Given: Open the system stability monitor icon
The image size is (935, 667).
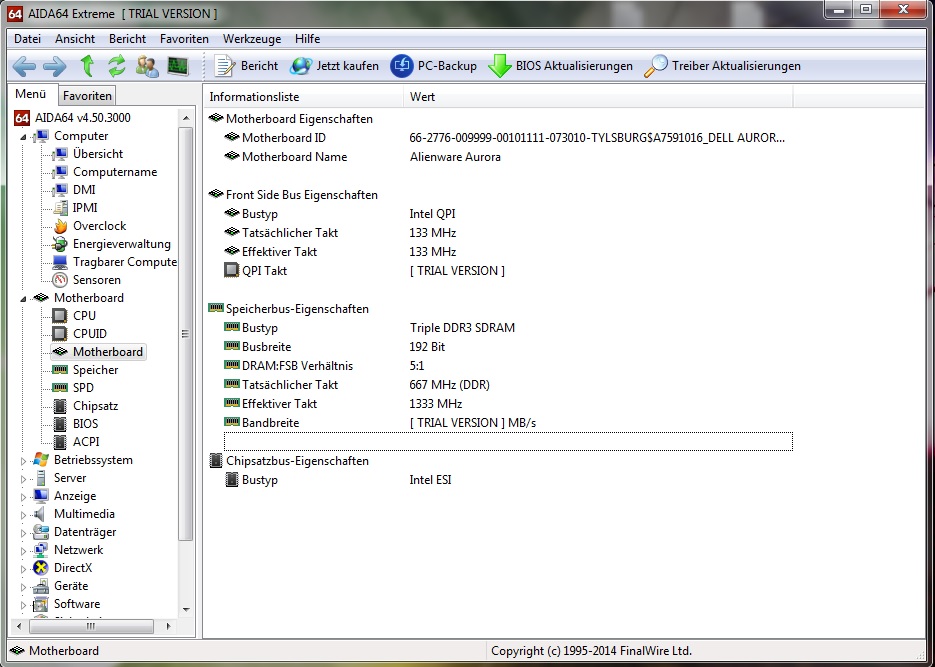Looking at the screenshot, I should [x=178, y=66].
